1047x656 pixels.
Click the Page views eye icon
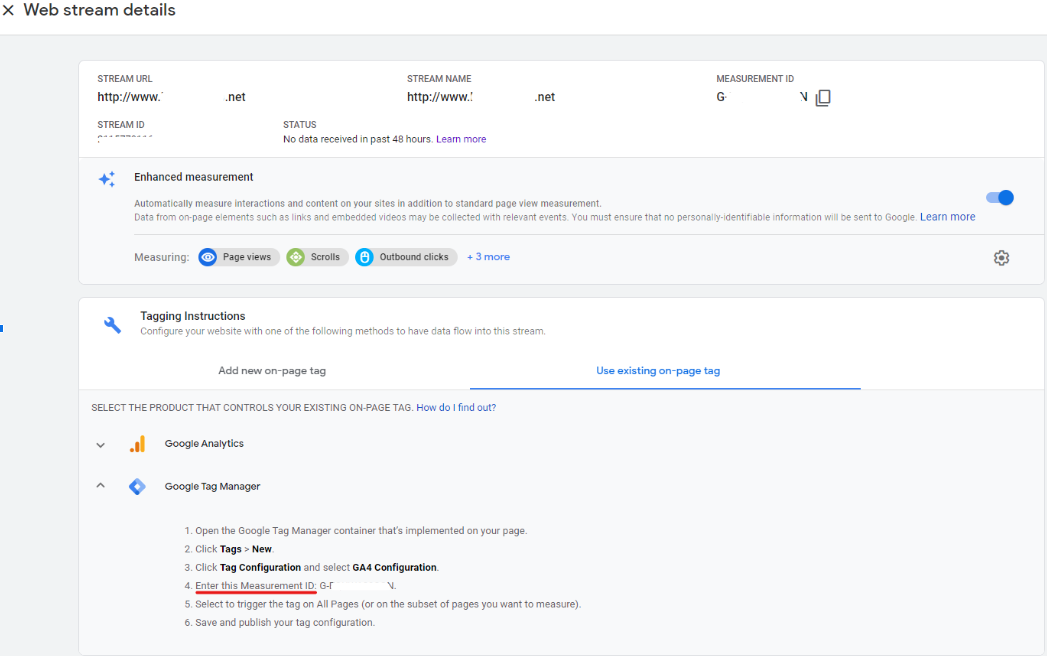pyautogui.click(x=208, y=257)
